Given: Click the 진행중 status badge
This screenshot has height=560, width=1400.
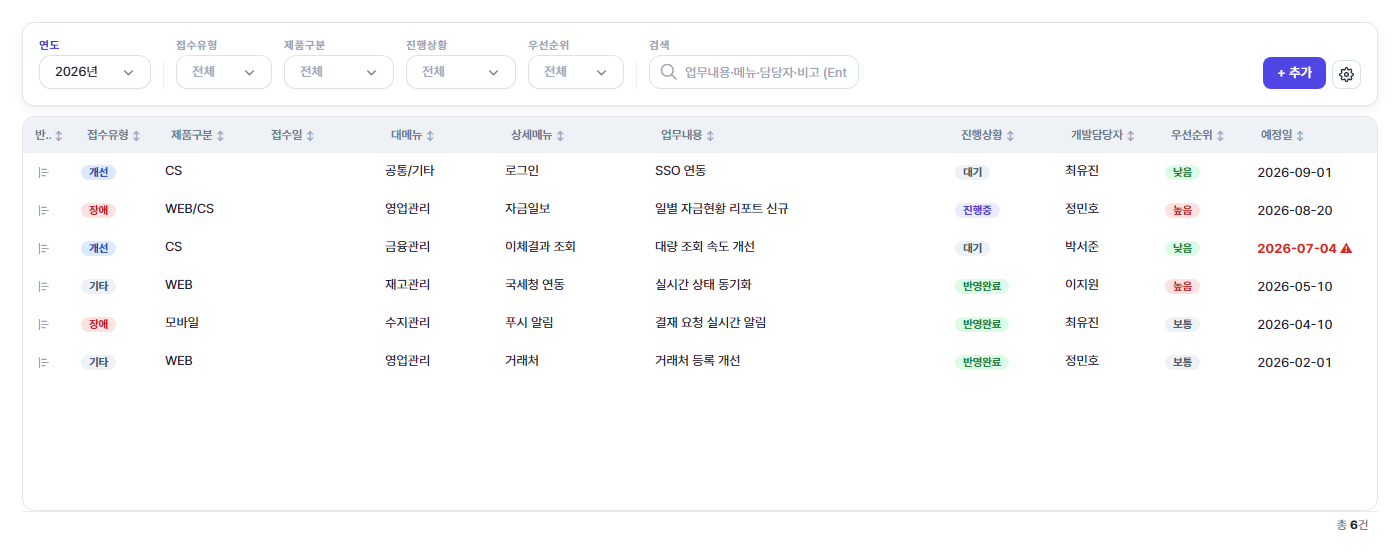Looking at the screenshot, I should coord(977,210).
